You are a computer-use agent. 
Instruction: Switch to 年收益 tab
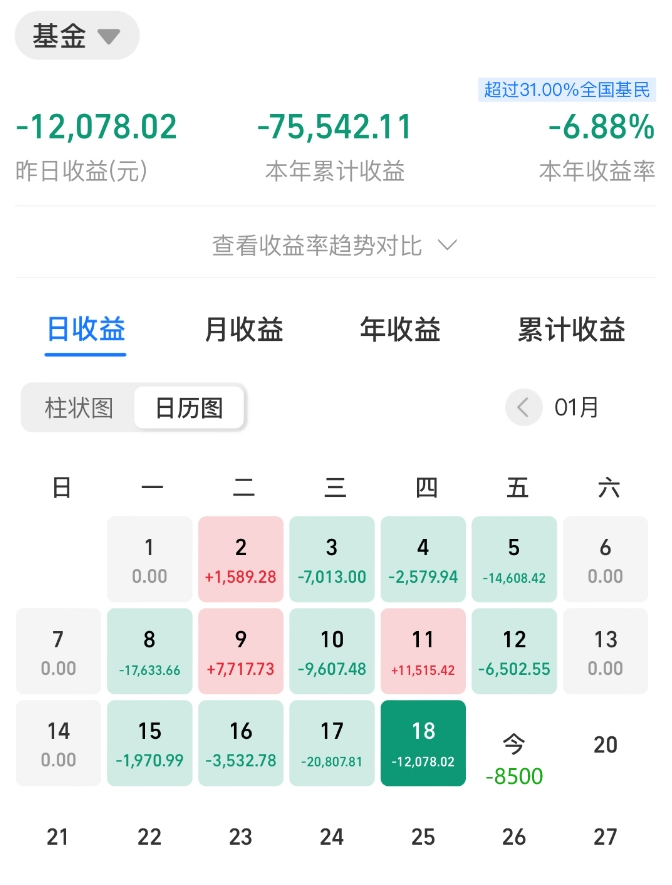pos(400,330)
